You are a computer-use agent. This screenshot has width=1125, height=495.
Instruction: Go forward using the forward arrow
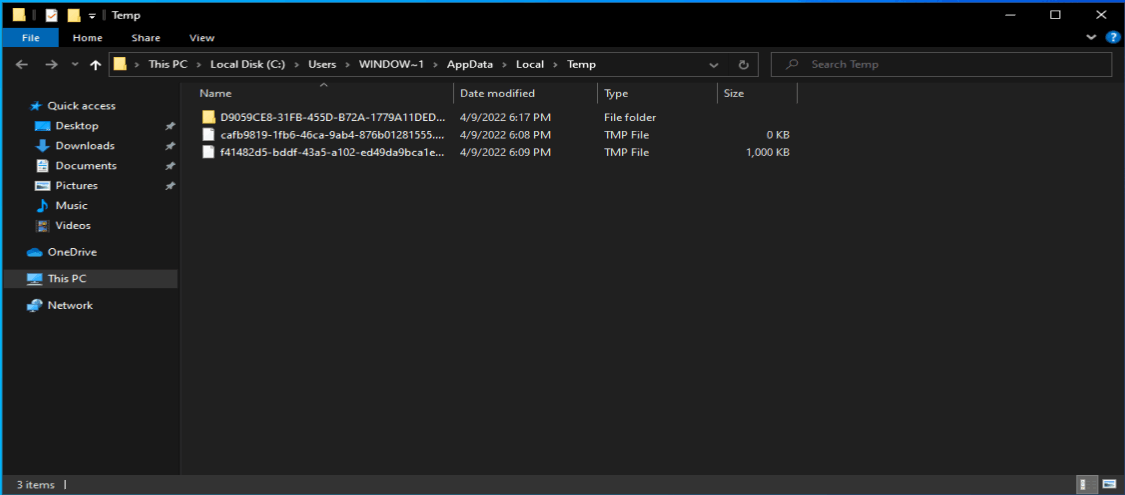(51, 65)
